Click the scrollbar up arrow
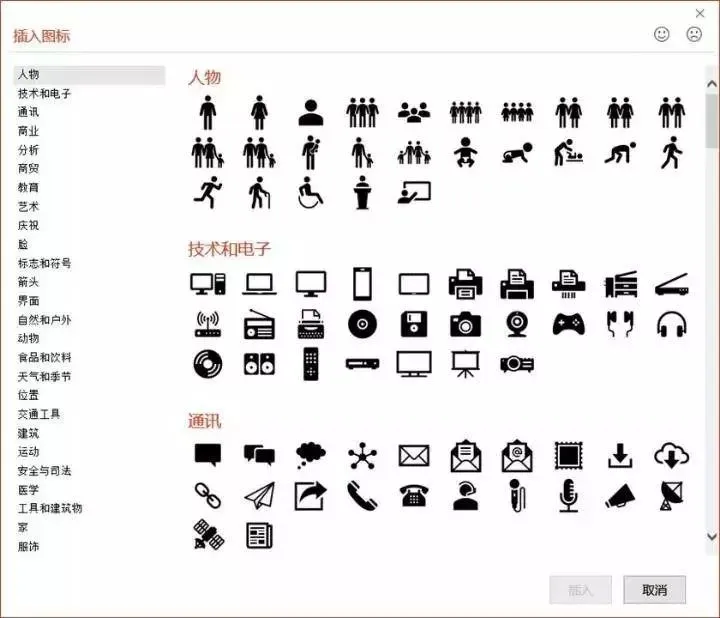The height and width of the screenshot is (618, 720). pyautogui.click(x=712, y=84)
